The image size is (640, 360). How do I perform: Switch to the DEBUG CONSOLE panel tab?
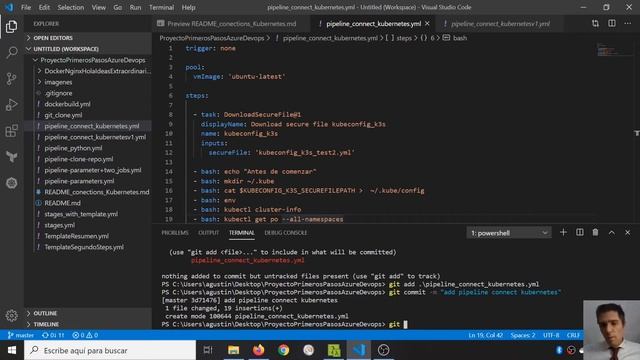pyautogui.click(x=286, y=233)
